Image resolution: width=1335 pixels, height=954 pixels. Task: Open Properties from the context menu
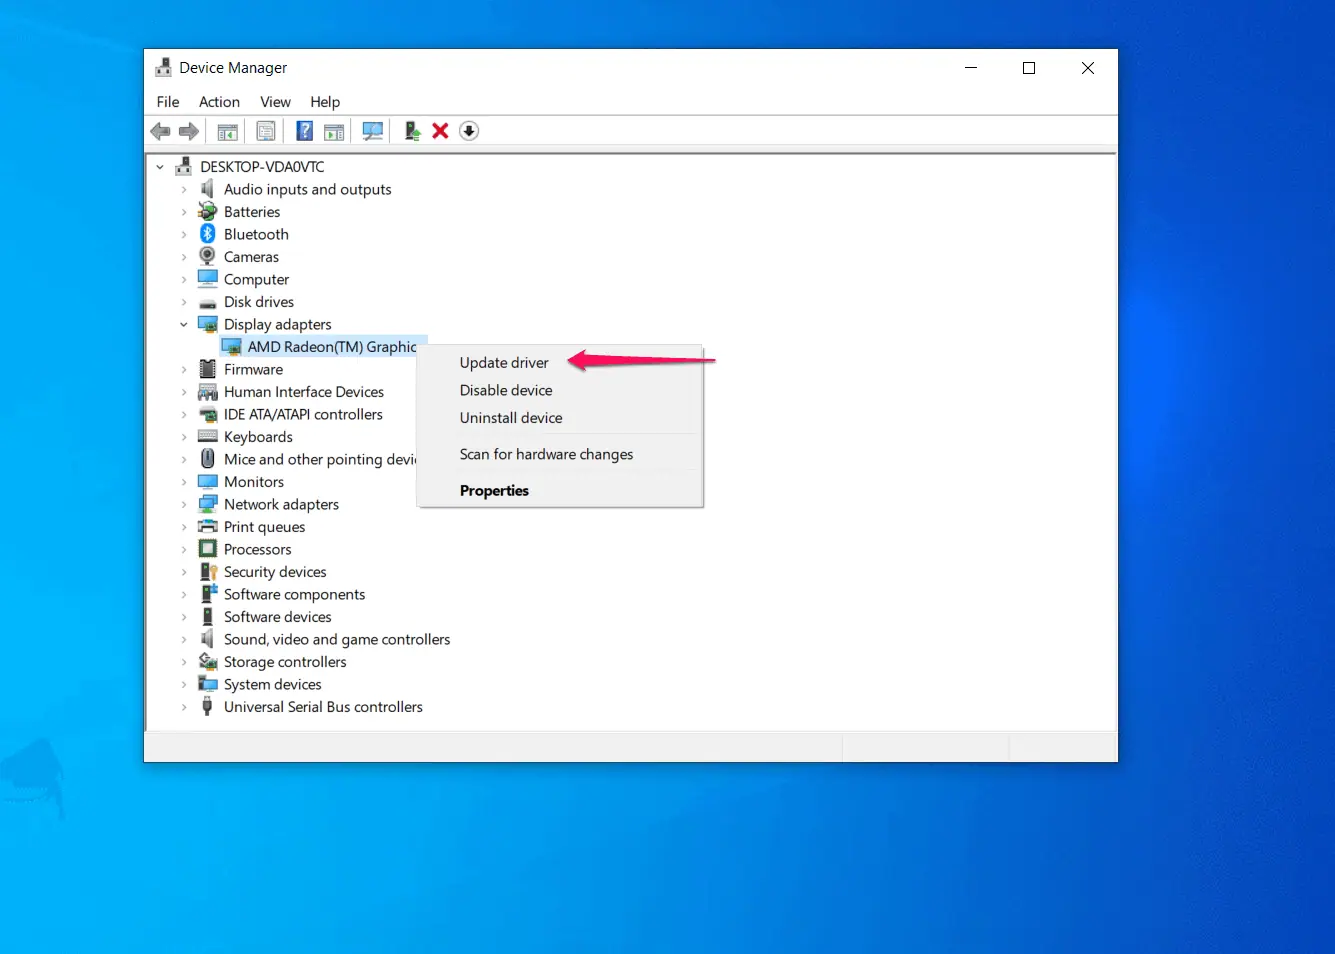point(494,490)
